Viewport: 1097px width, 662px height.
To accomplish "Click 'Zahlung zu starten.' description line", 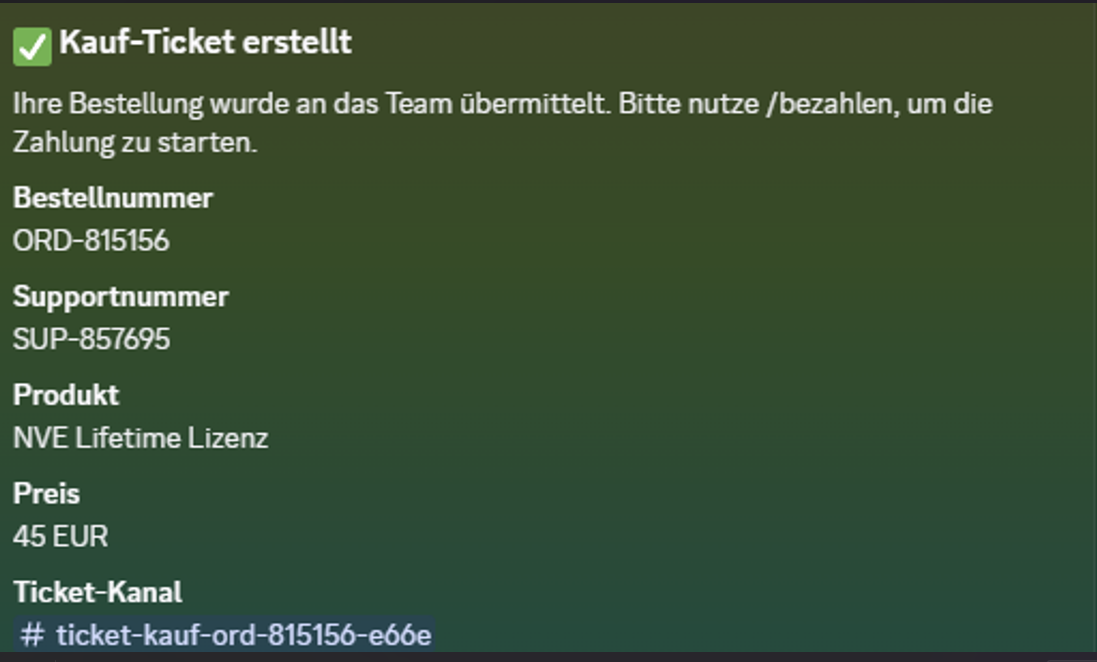I will (x=135, y=143).
